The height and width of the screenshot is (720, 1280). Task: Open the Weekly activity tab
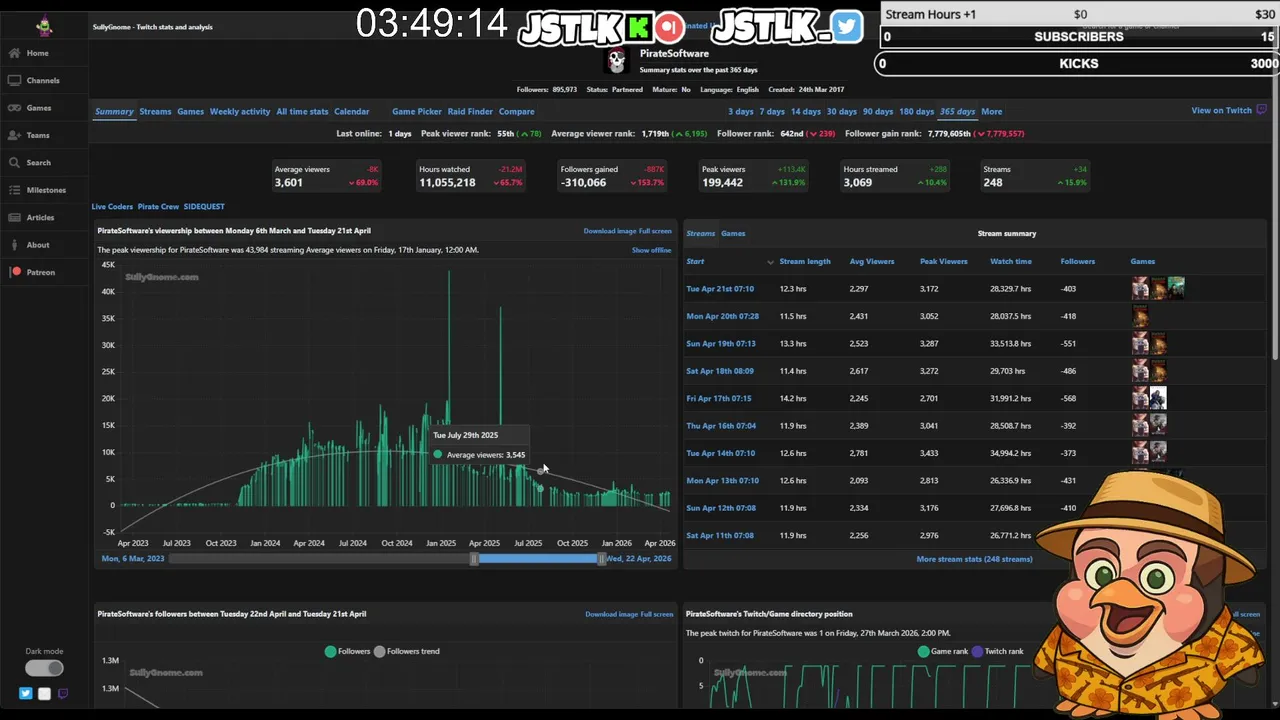pos(240,111)
